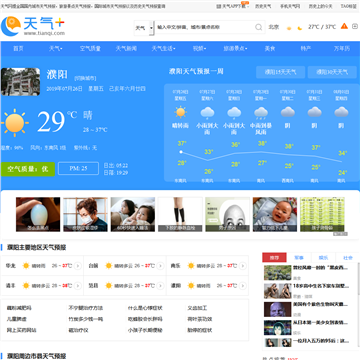Image resolution: width=360 pixels, height=360 pixels.
Task: Expand the 天气生活 nav dropdown
Action: pyautogui.click(x=163, y=49)
